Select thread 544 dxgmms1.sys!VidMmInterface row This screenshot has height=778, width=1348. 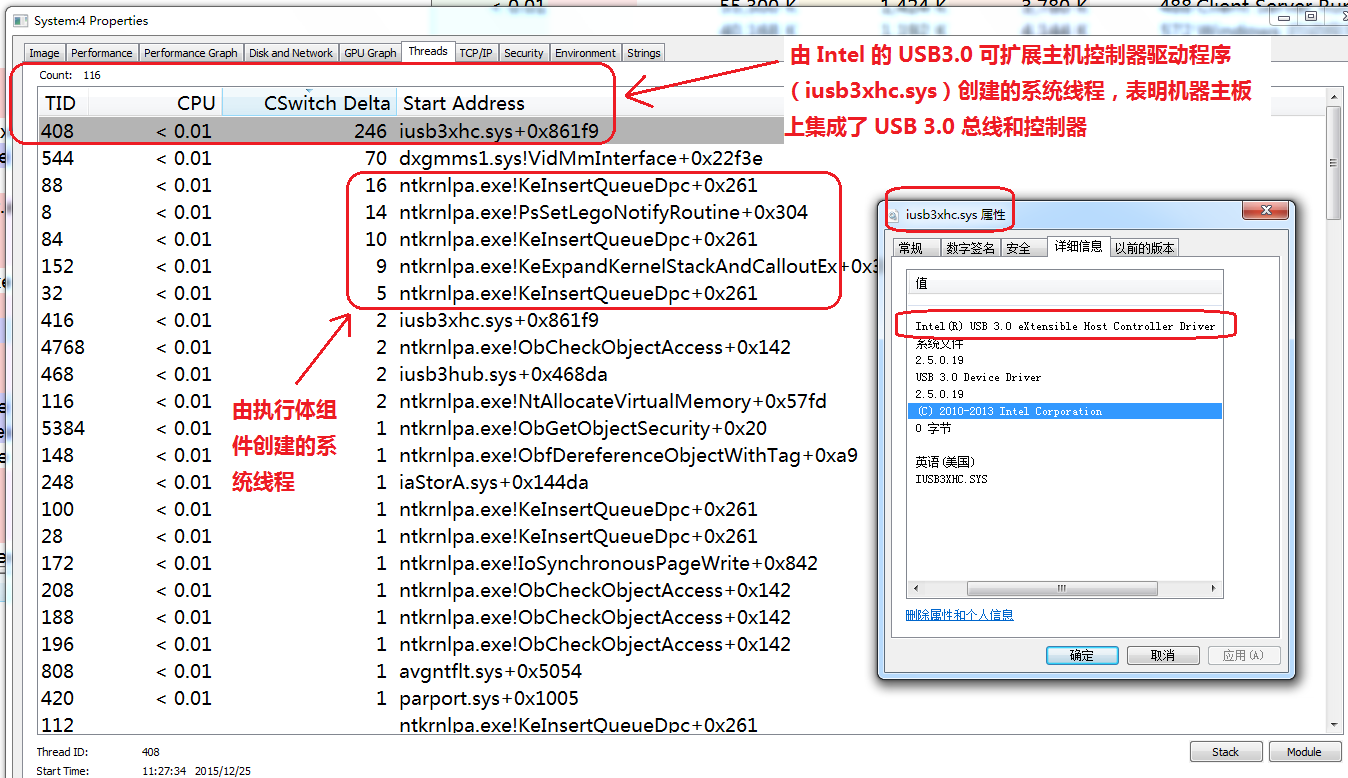(411, 158)
